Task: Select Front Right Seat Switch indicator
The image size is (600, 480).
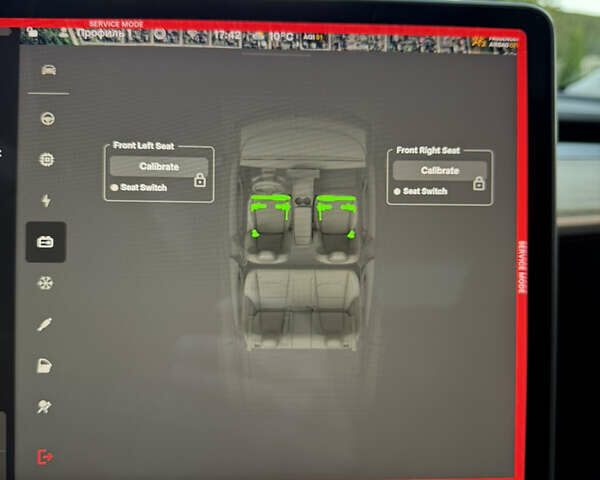Action: click(397, 191)
